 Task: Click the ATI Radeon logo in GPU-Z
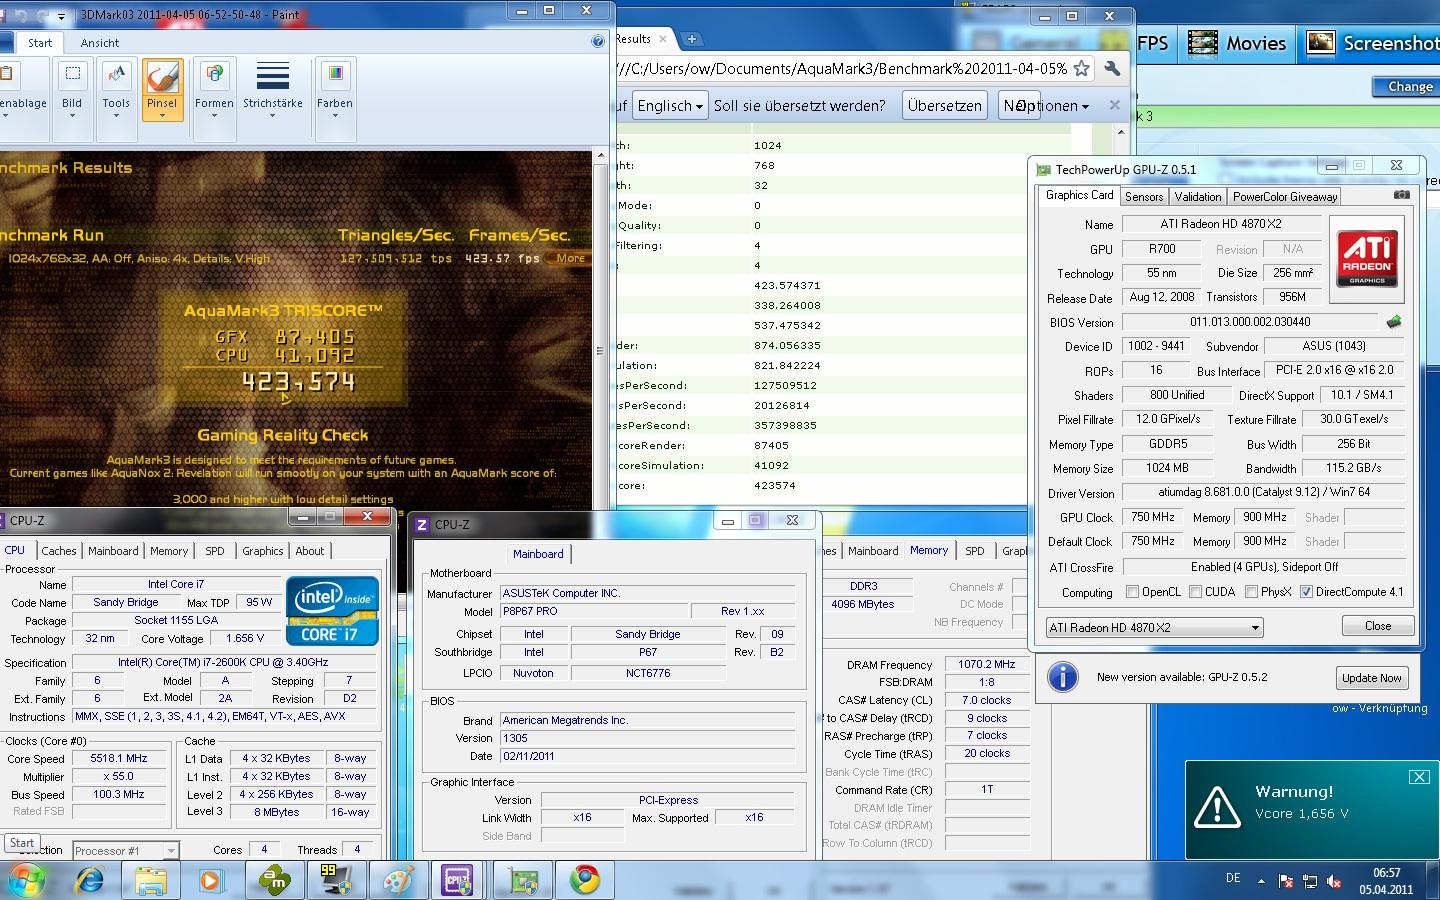click(x=1367, y=259)
